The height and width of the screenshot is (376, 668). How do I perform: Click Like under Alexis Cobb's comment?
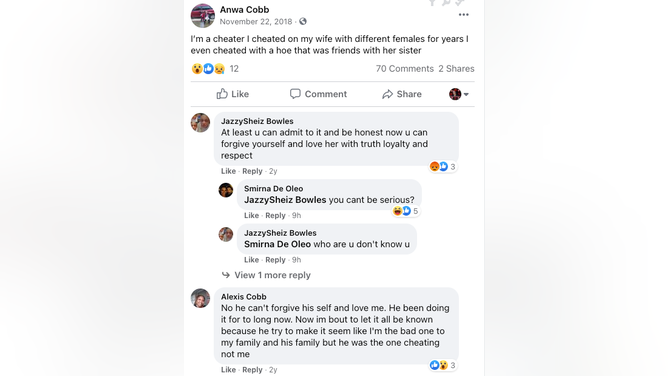point(228,370)
